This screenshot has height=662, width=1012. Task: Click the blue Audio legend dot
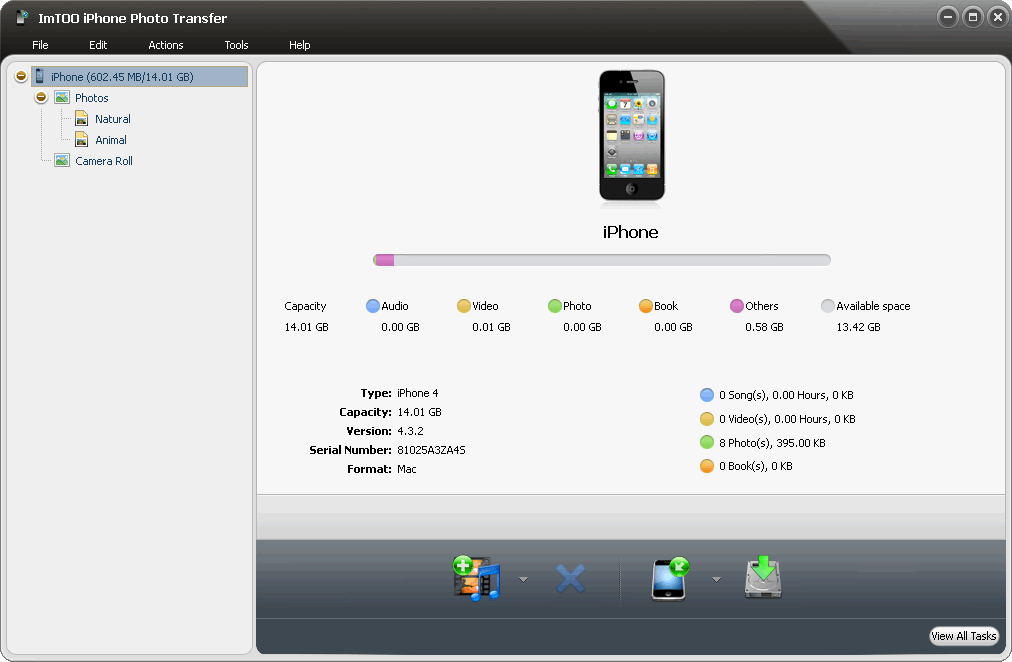[x=372, y=306]
